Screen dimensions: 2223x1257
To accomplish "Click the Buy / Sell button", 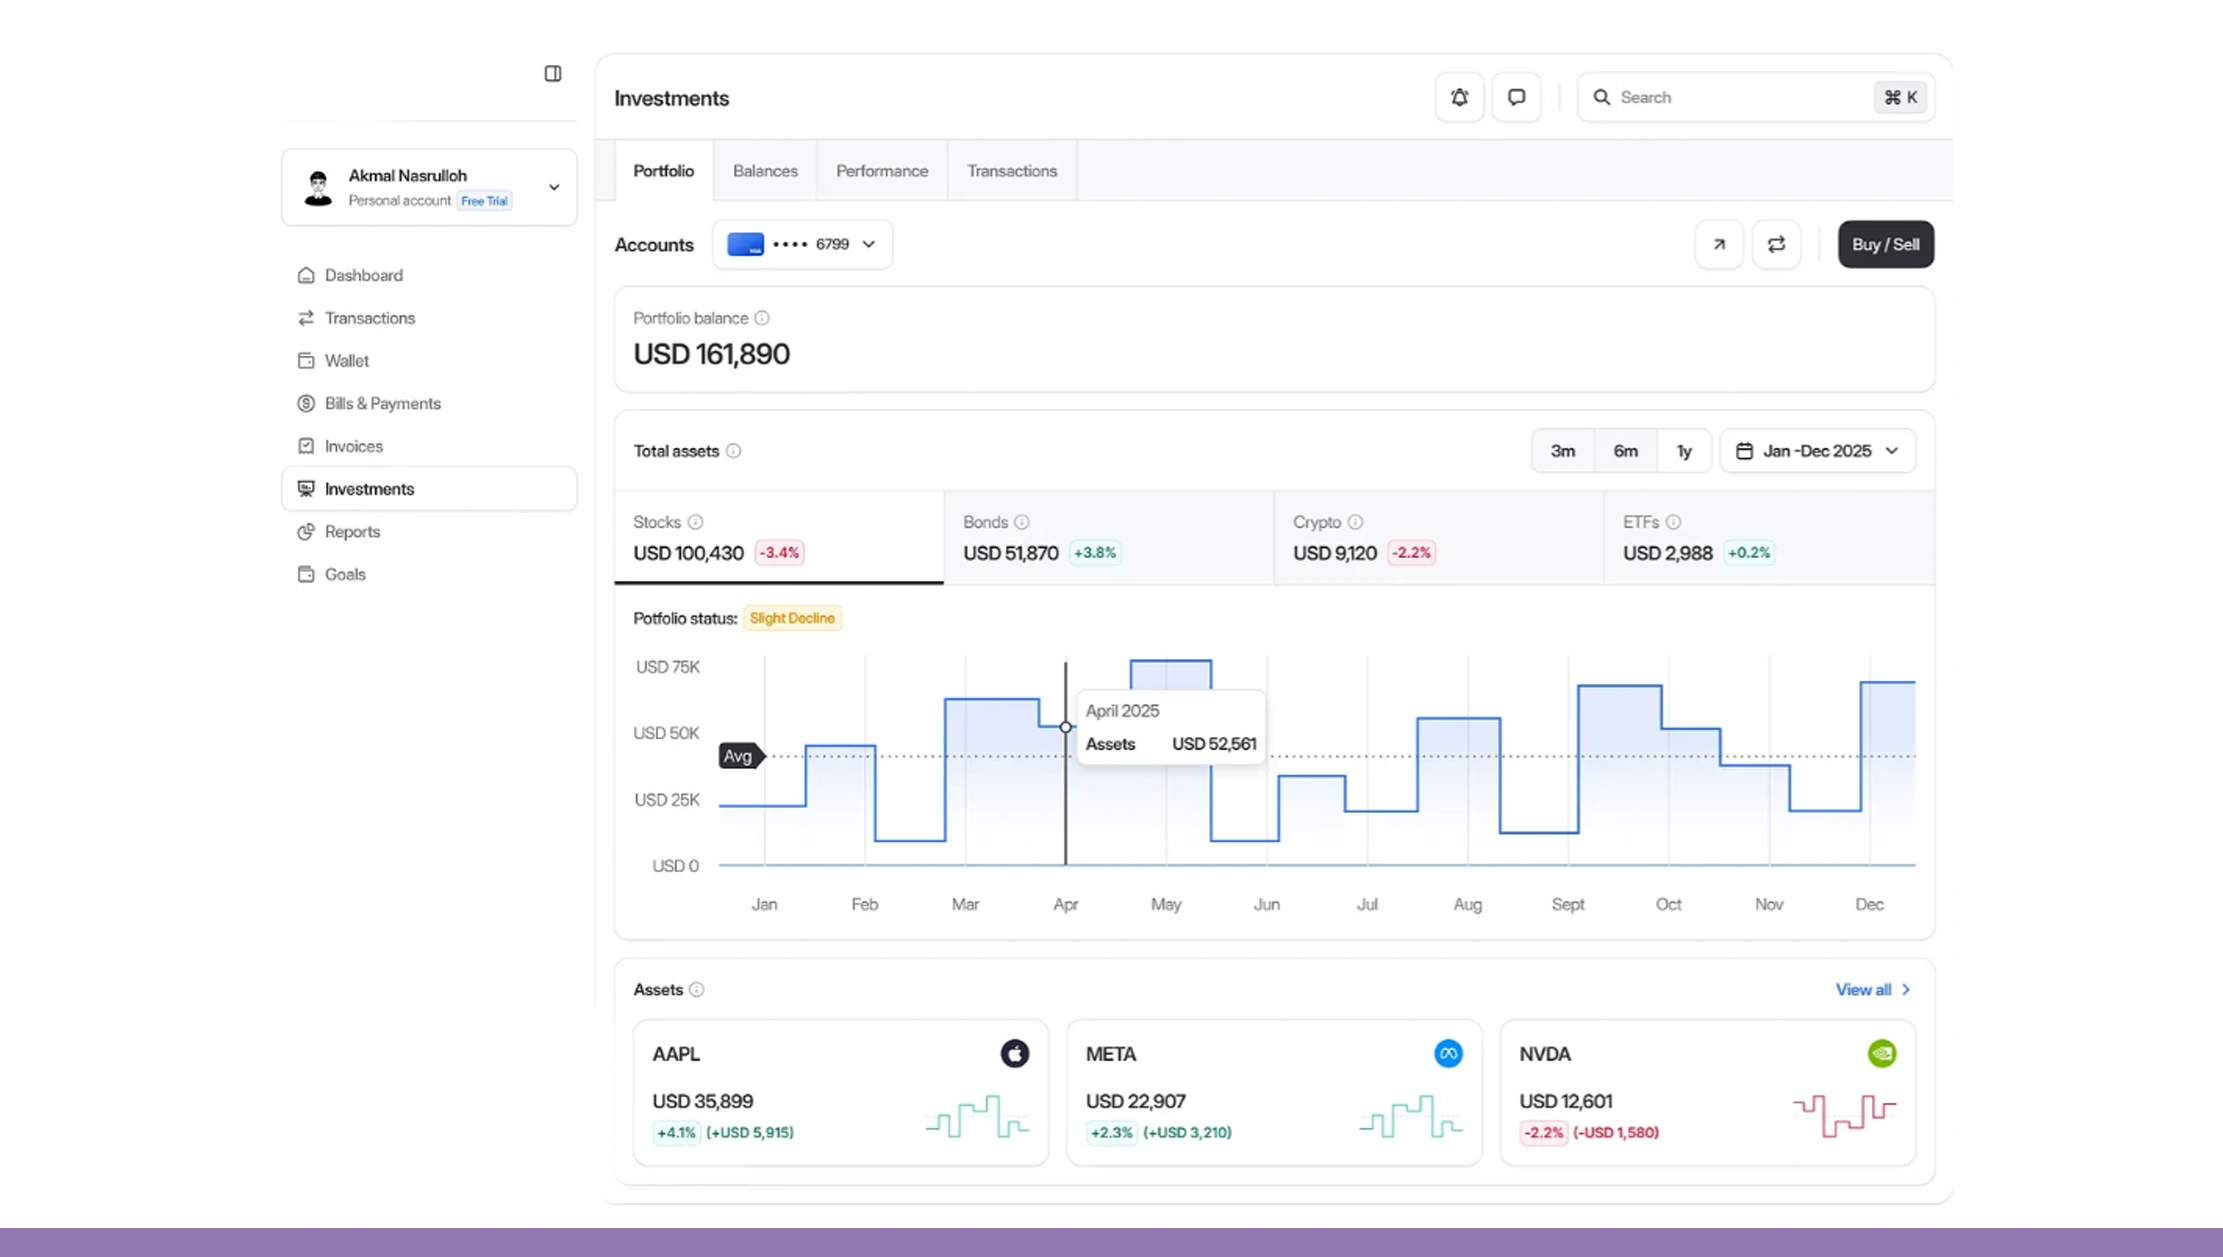I will [x=1885, y=244].
